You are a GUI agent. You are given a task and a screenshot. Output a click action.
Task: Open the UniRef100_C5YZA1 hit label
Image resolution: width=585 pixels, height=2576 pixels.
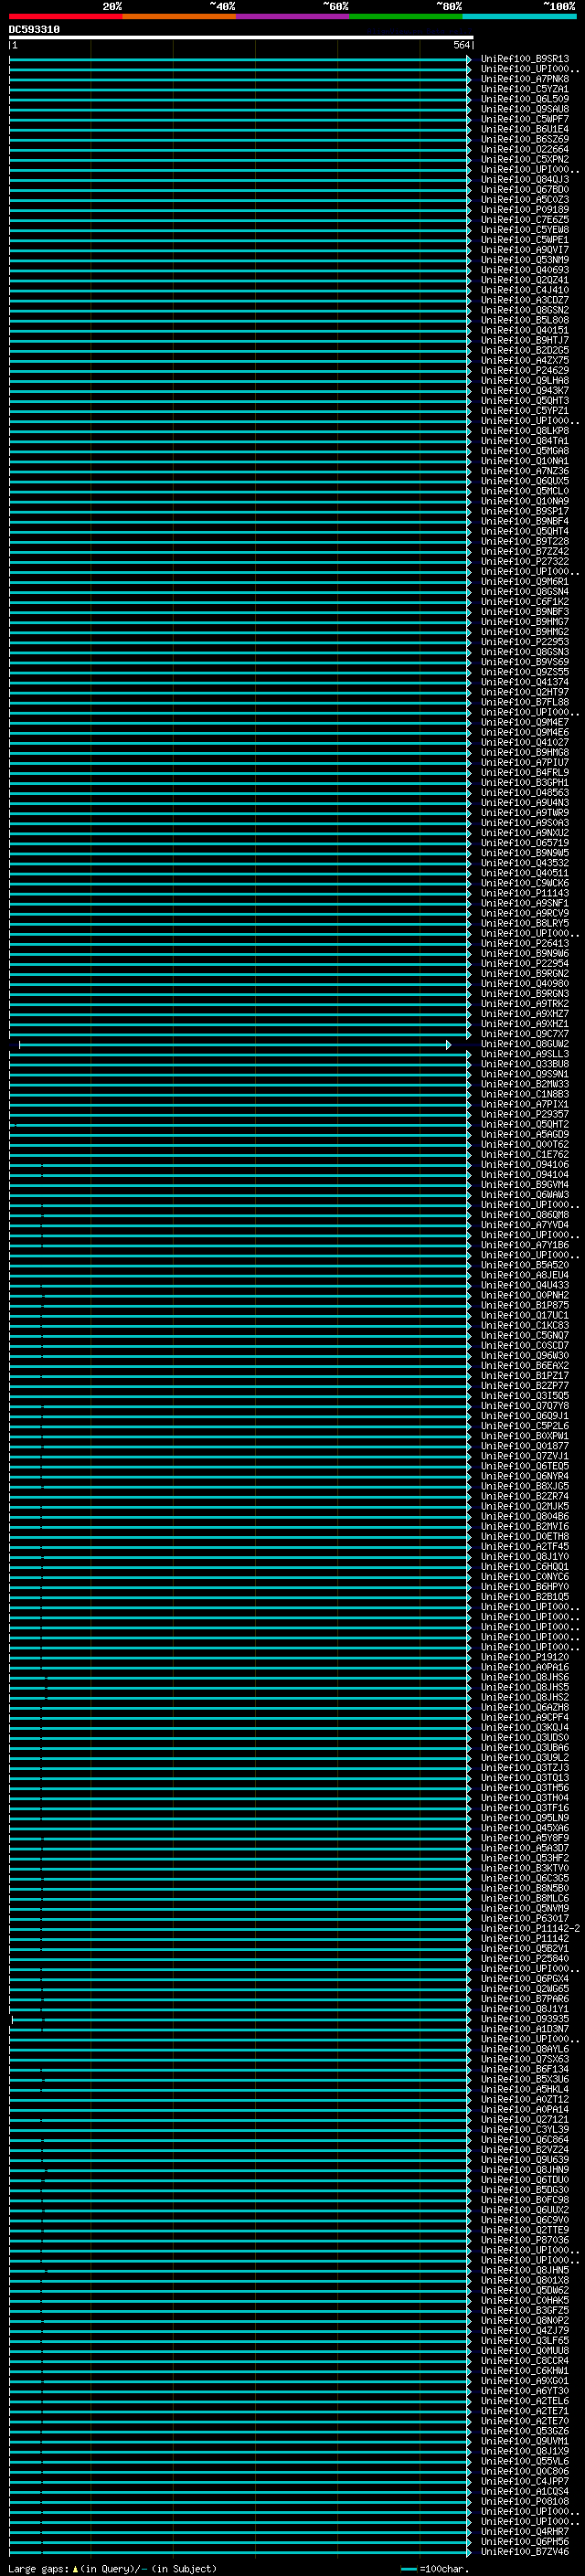[x=524, y=89]
